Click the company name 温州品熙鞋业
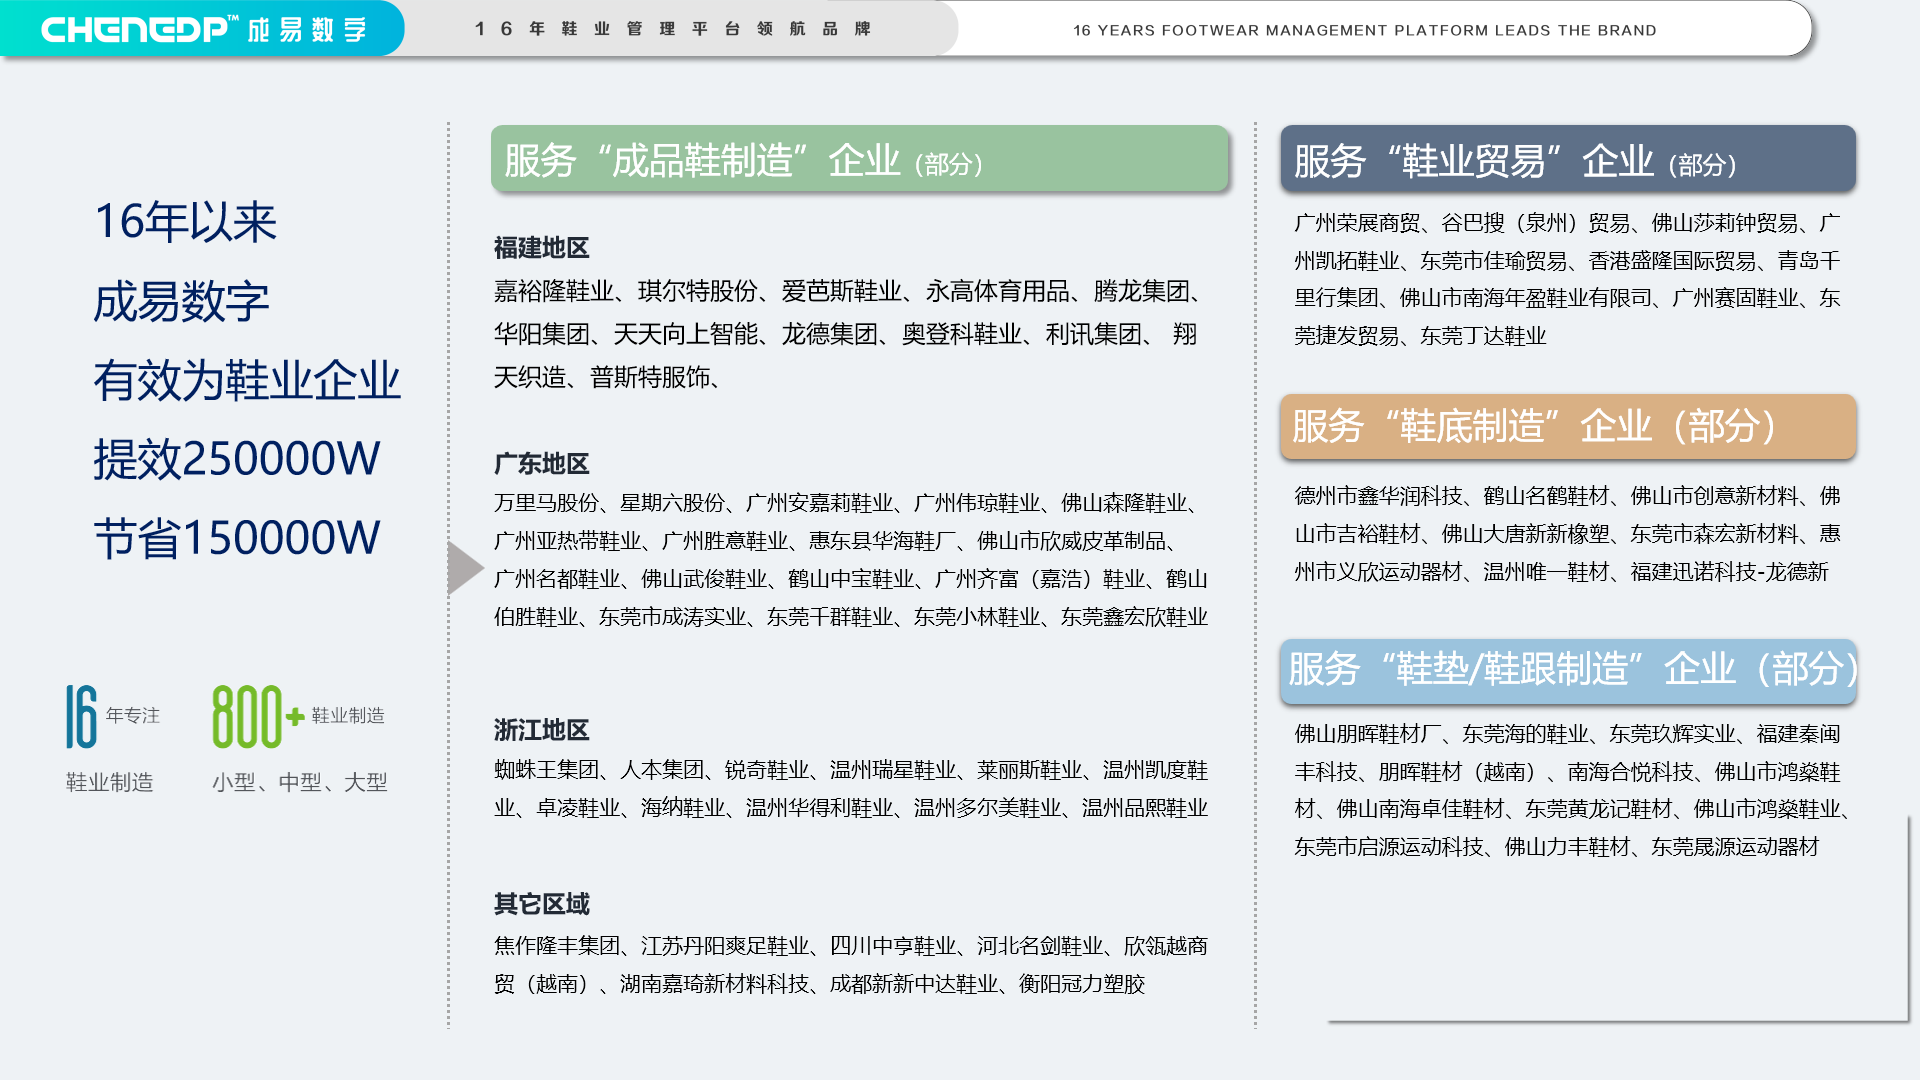Screen dimensions: 1920x1080 [1145, 808]
